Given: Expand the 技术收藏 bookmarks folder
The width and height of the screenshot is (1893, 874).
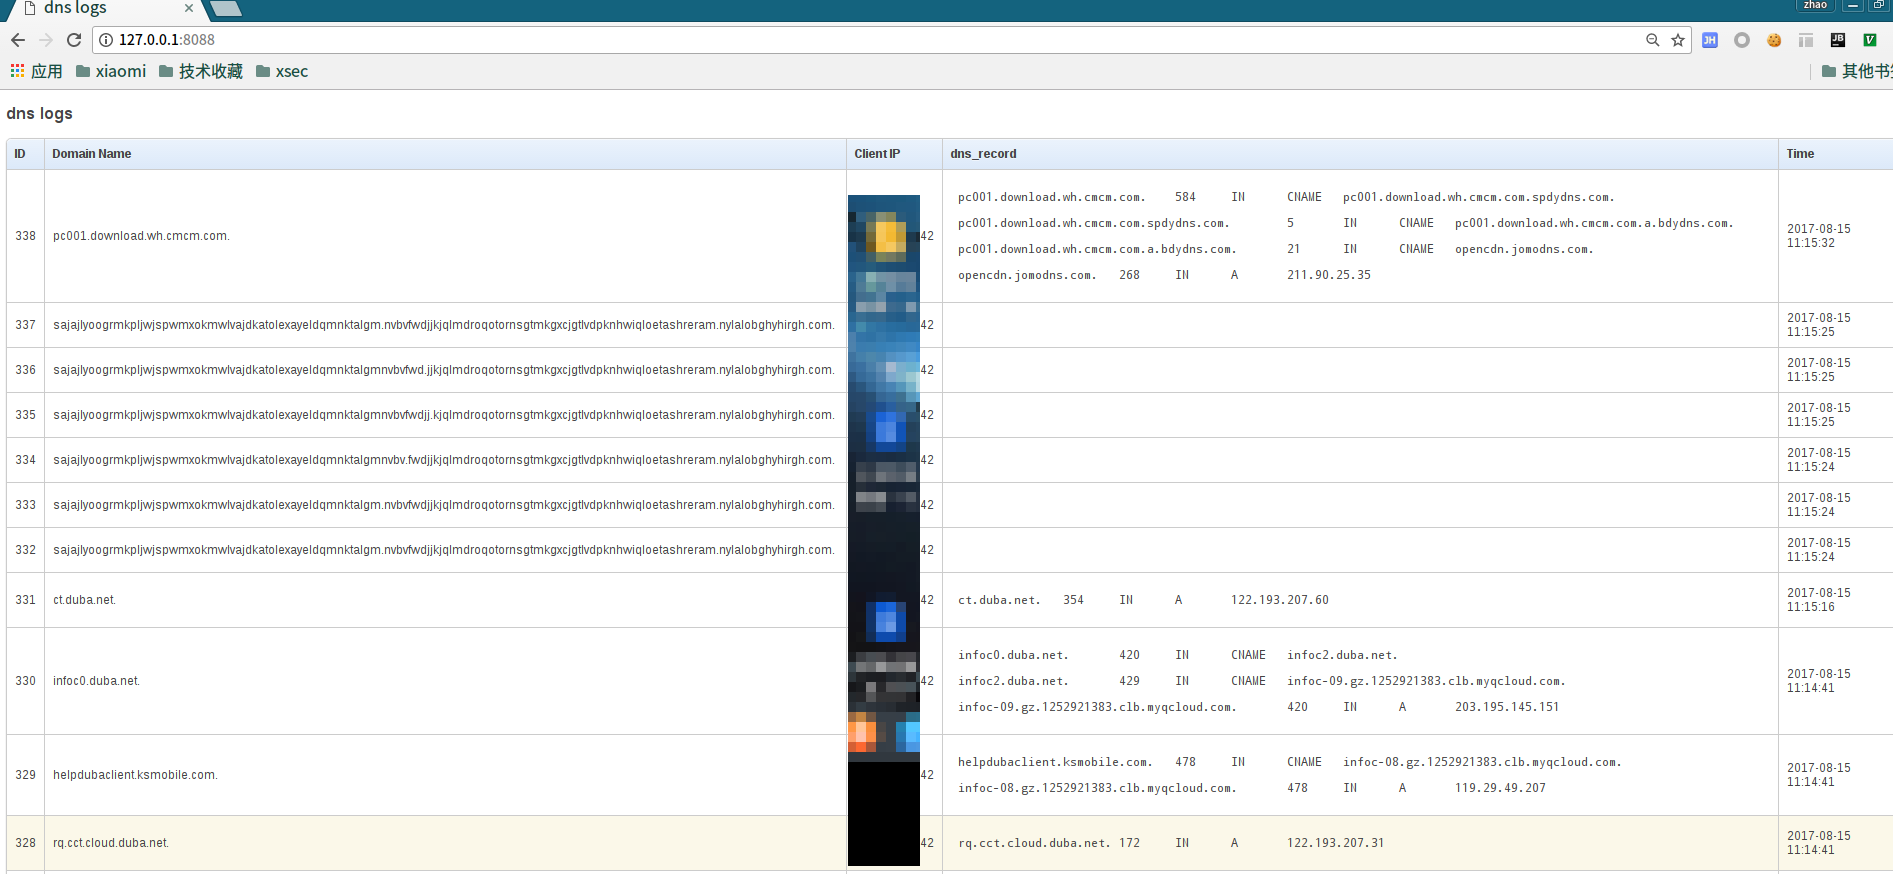Looking at the screenshot, I should pyautogui.click(x=201, y=71).
